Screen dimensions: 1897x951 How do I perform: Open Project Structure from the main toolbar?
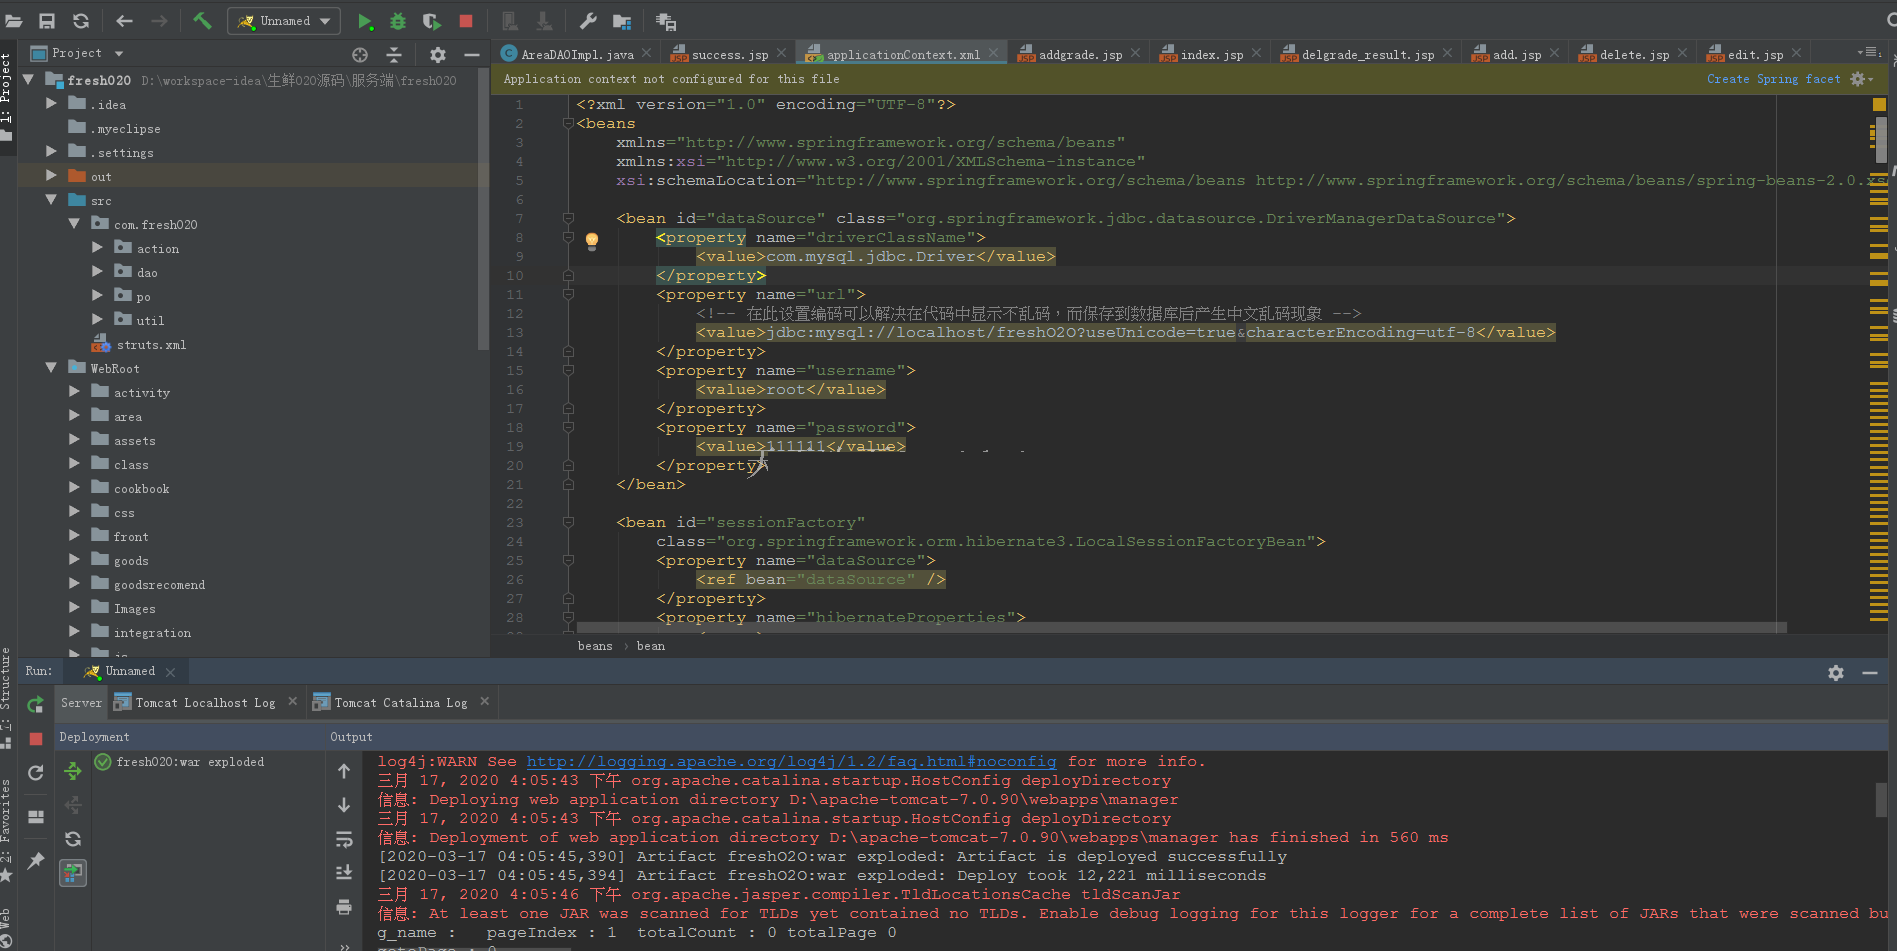[x=622, y=21]
